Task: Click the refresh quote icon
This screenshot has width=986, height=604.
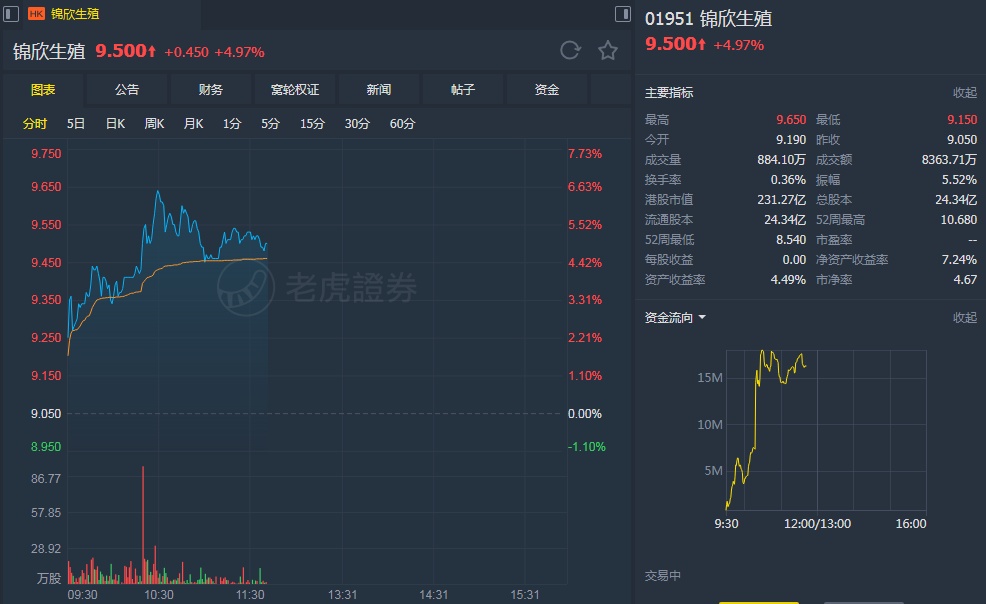Action: coord(570,51)
